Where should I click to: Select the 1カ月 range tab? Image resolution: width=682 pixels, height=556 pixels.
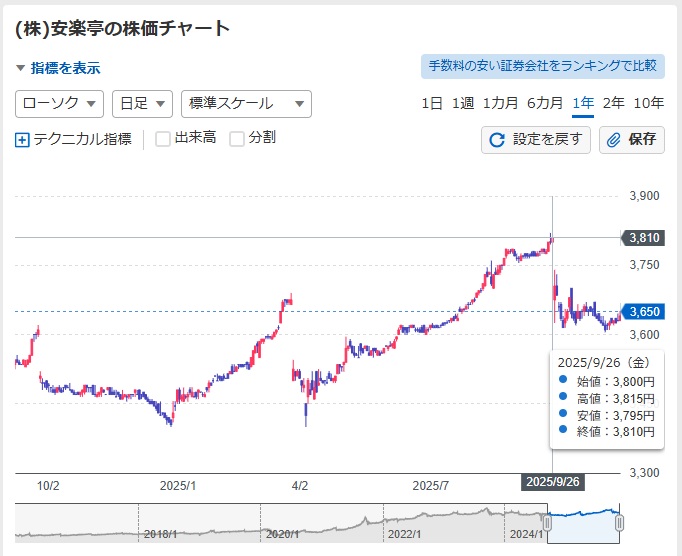(500, 104)
